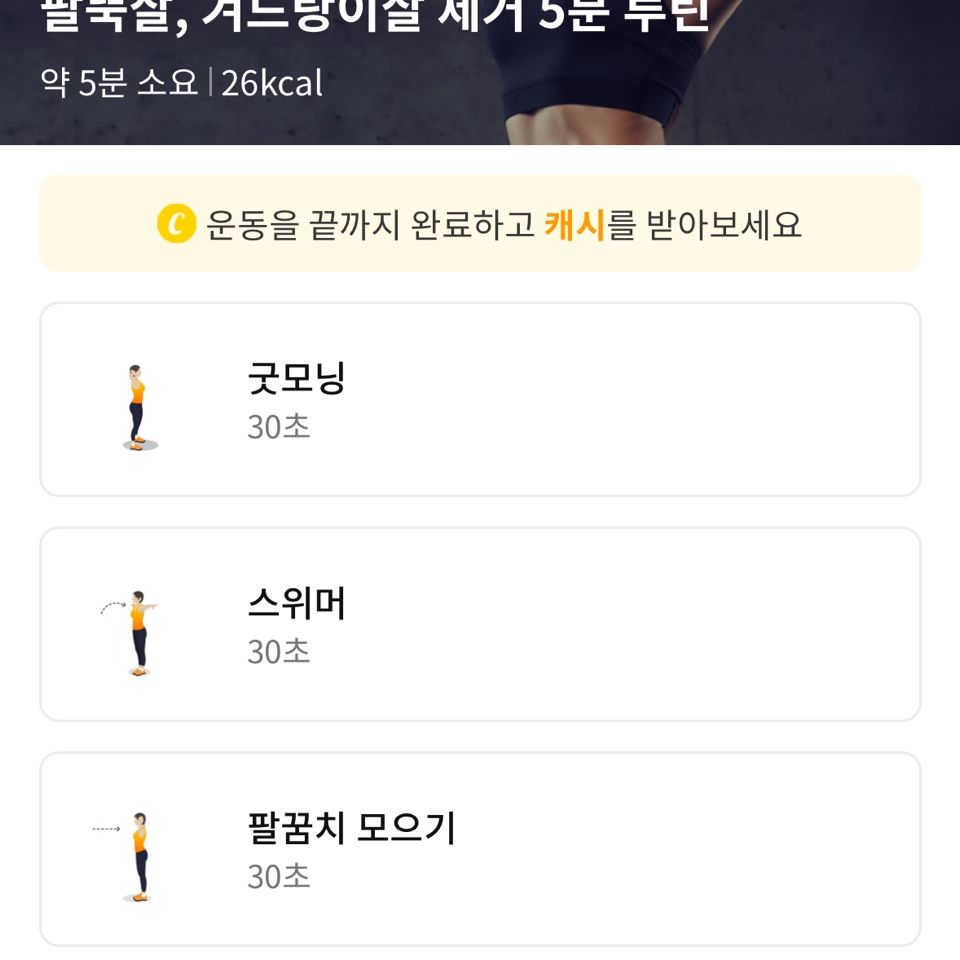Click the yellow cash coin icon
The width and height of the screenshot is (960, 960).
tap(176, 224)
